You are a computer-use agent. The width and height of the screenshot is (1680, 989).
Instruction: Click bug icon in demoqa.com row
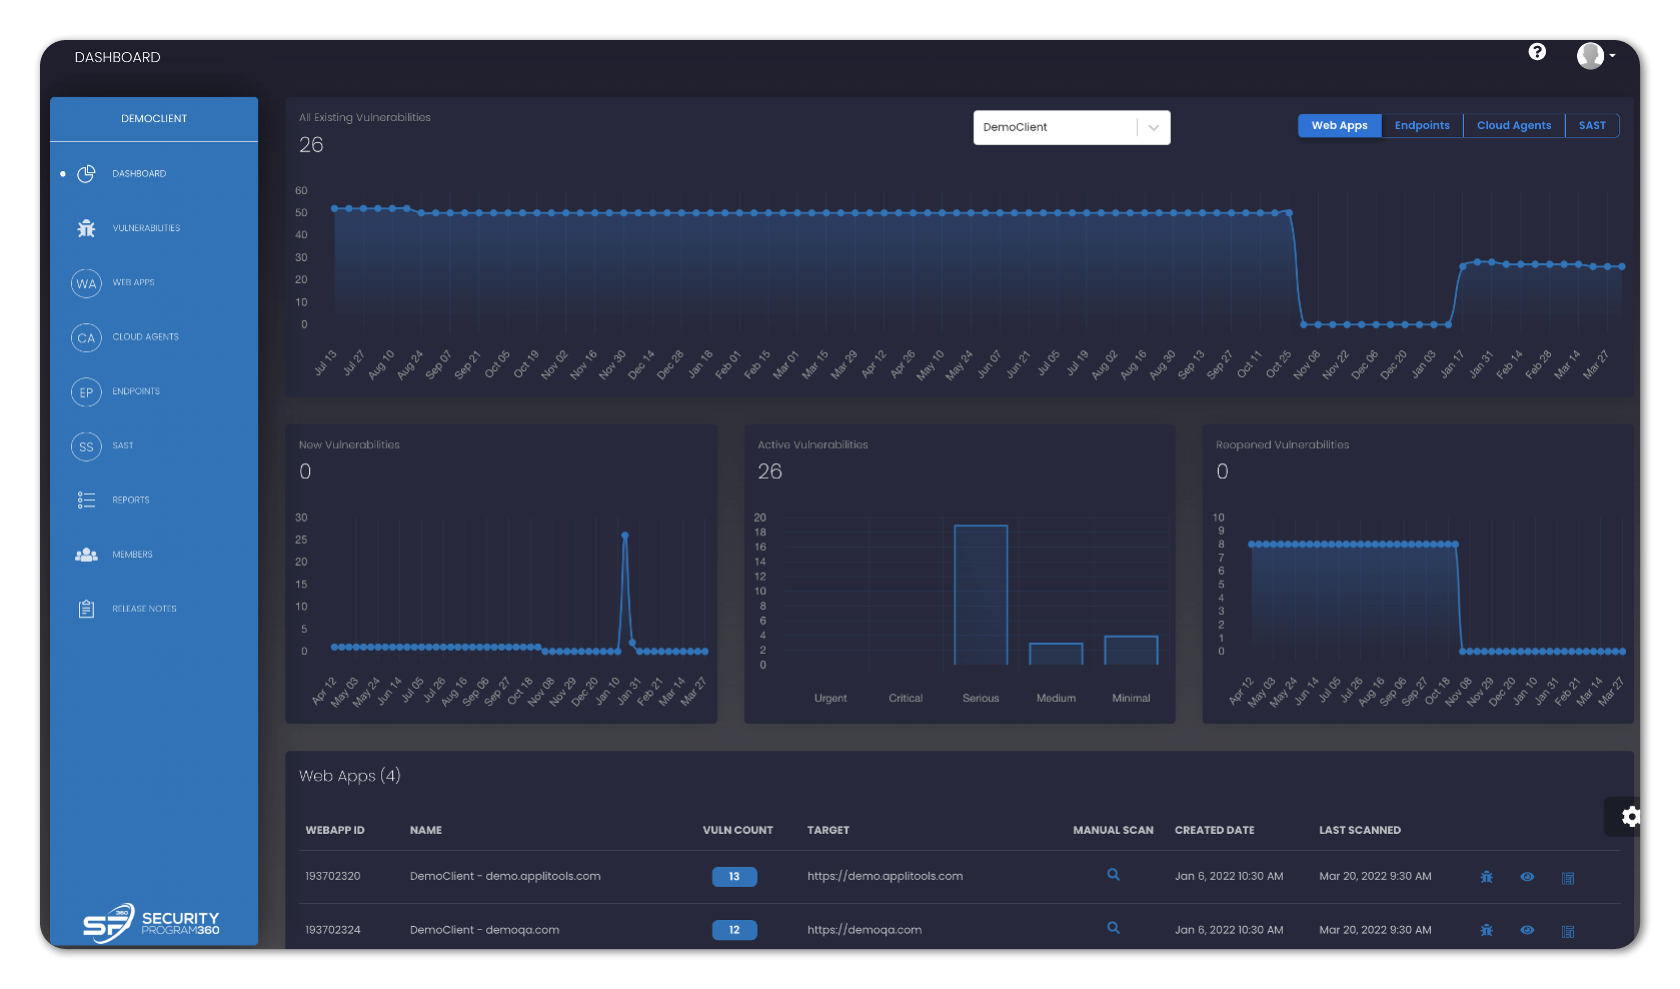click(x=1487, y=930)
